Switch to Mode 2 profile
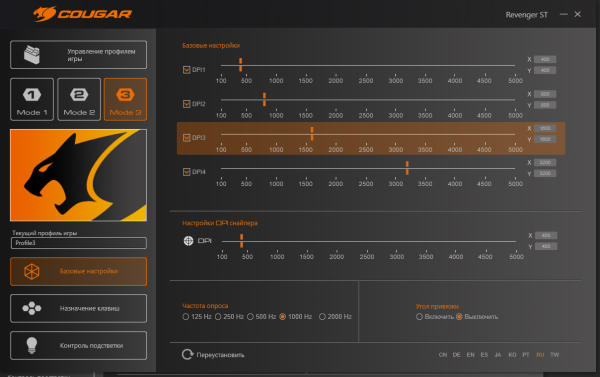The width and height of the screenshot is (600, 377). 79,100
